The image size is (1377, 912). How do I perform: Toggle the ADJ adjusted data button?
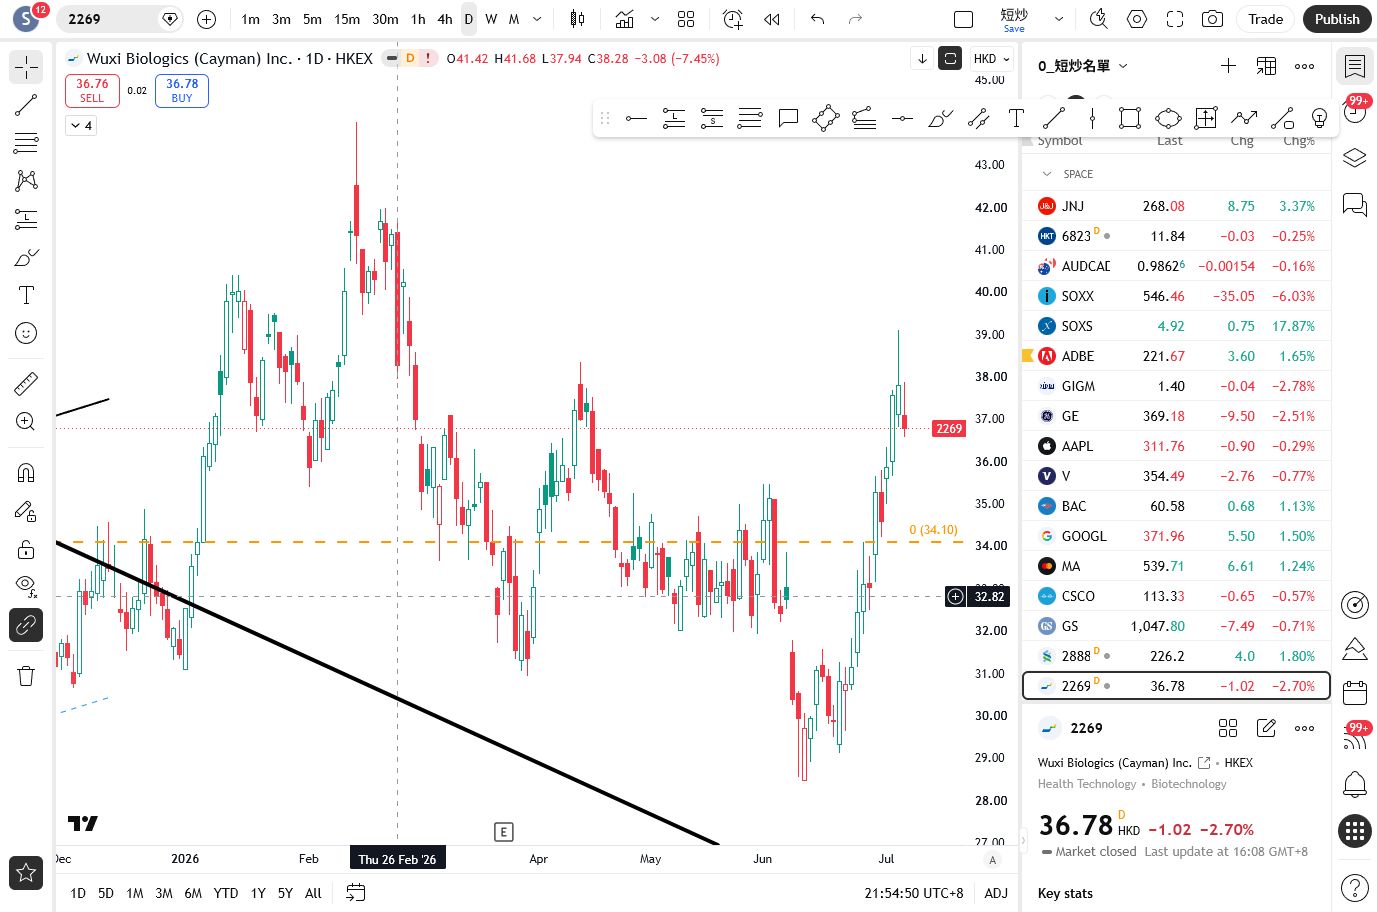996,893
